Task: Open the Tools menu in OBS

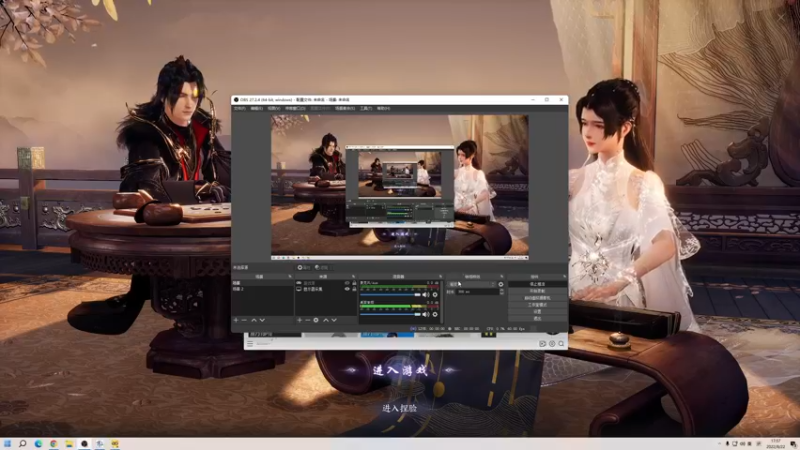Action: point(366,108)
